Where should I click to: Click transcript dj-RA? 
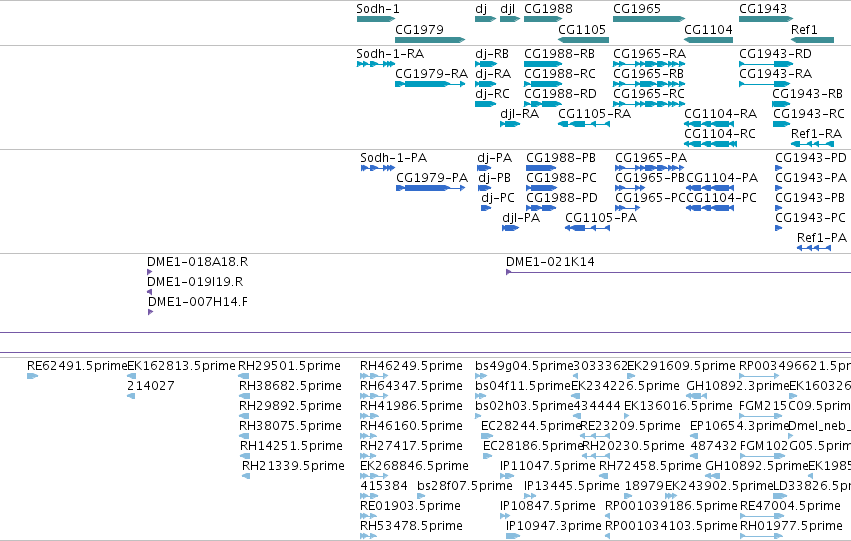click(x=485, y=84)
